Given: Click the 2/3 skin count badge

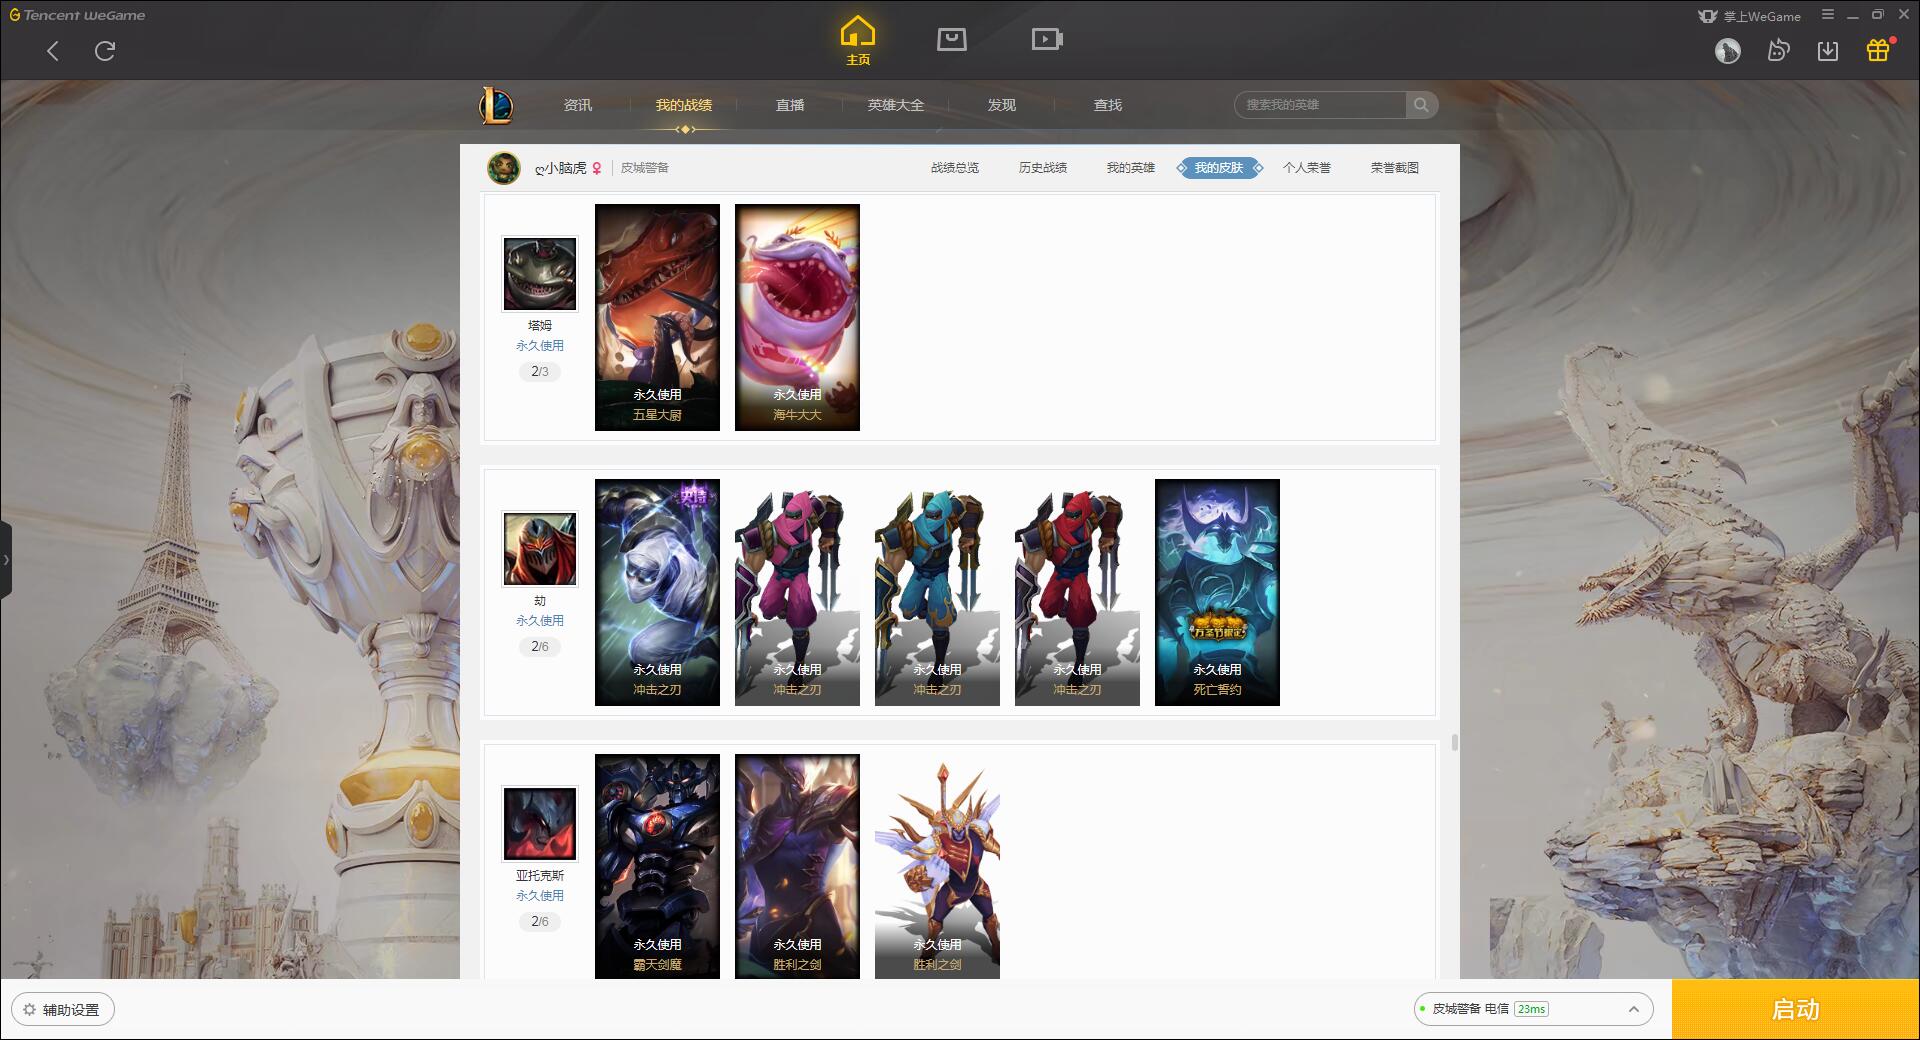Looking at the screenshot, I should pyautogui.click(x=540, y=372).
